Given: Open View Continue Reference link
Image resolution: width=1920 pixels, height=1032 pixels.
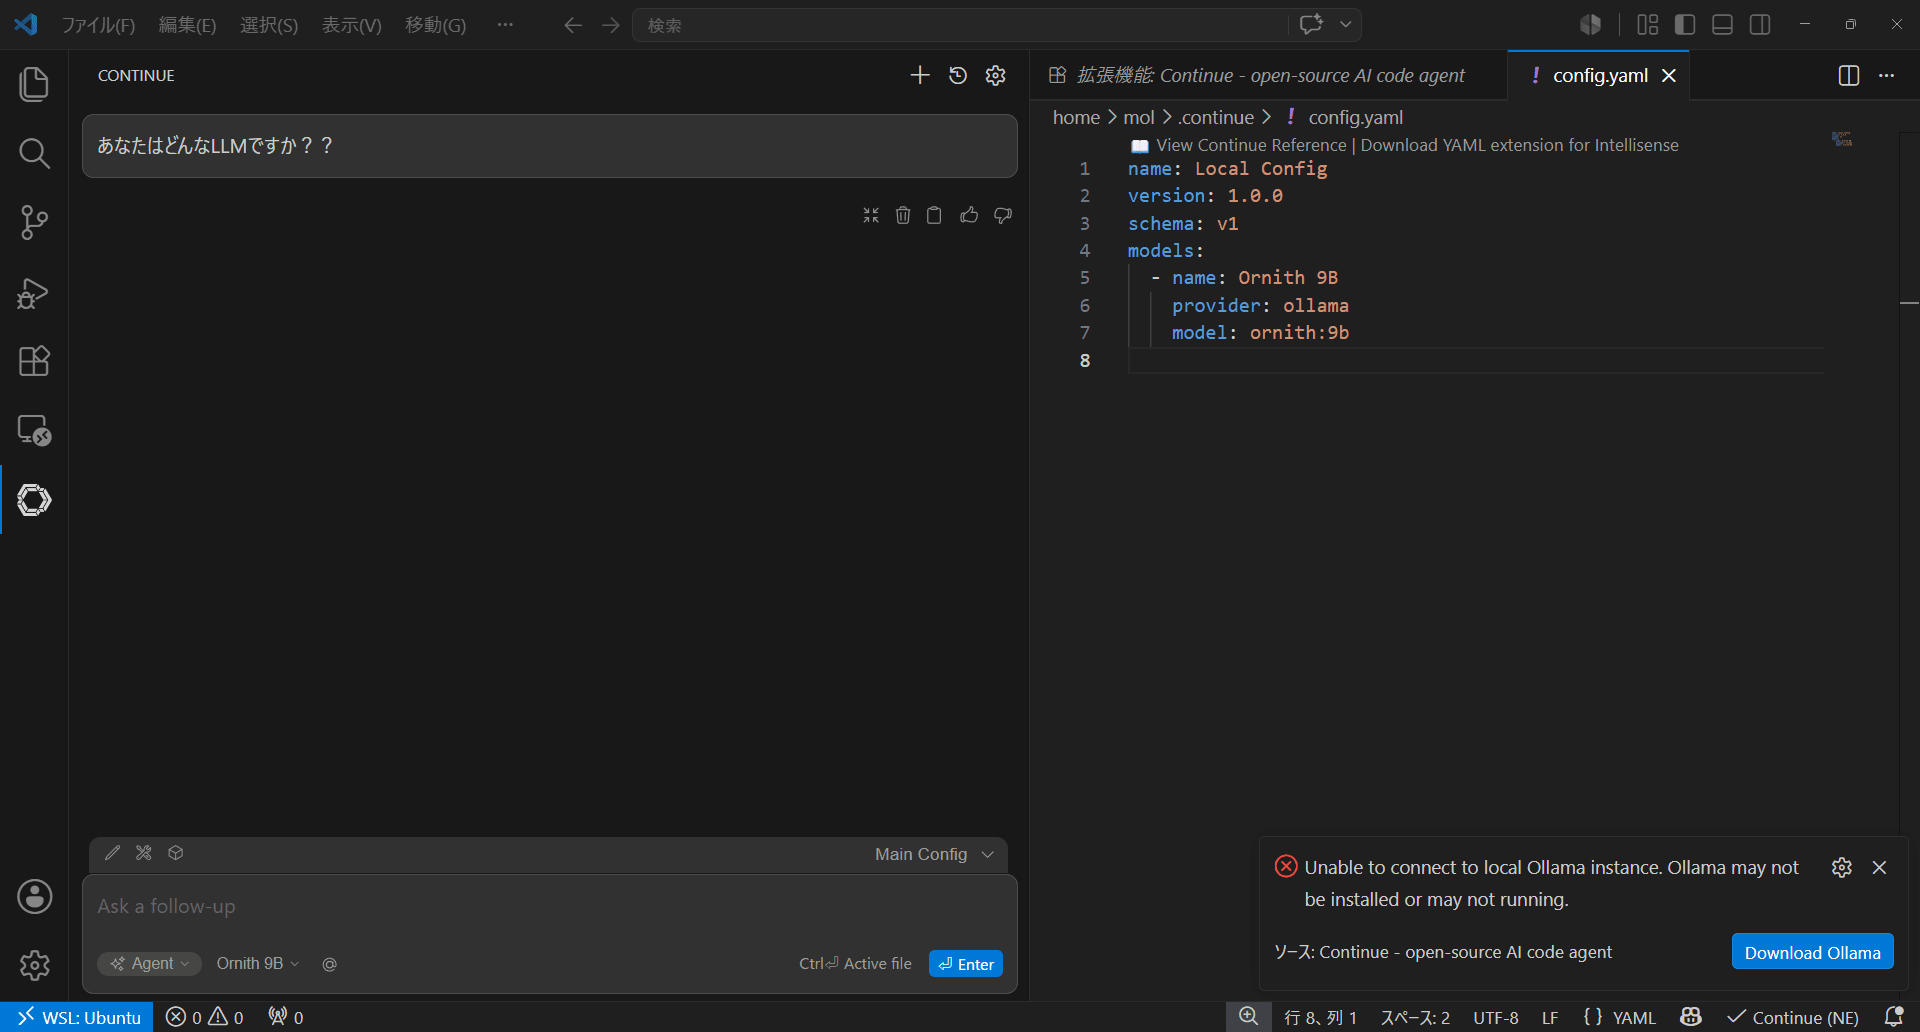Looking at the screenshot, I should pyautogui.click(x=1251, y=145).
